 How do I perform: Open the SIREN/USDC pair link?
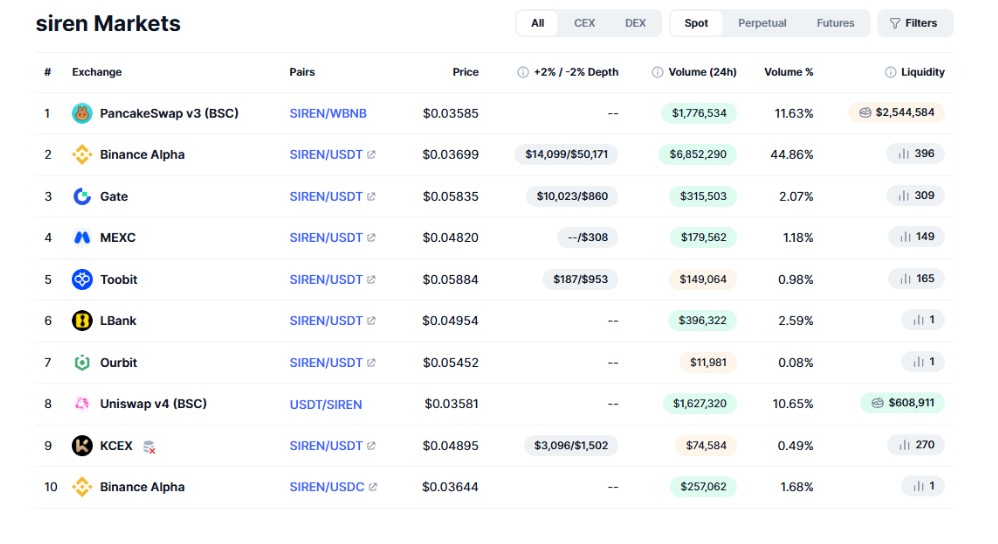click(327, 487)
